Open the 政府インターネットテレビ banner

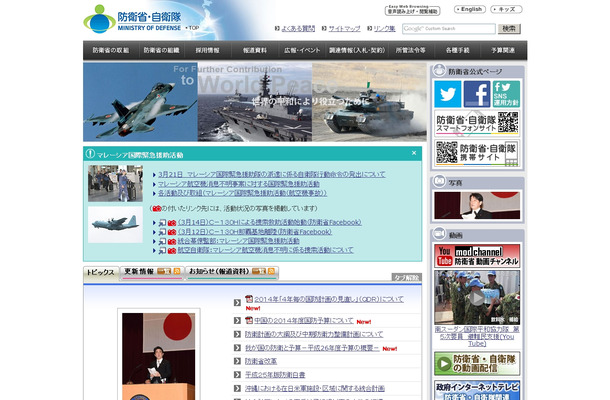point(477,390)
